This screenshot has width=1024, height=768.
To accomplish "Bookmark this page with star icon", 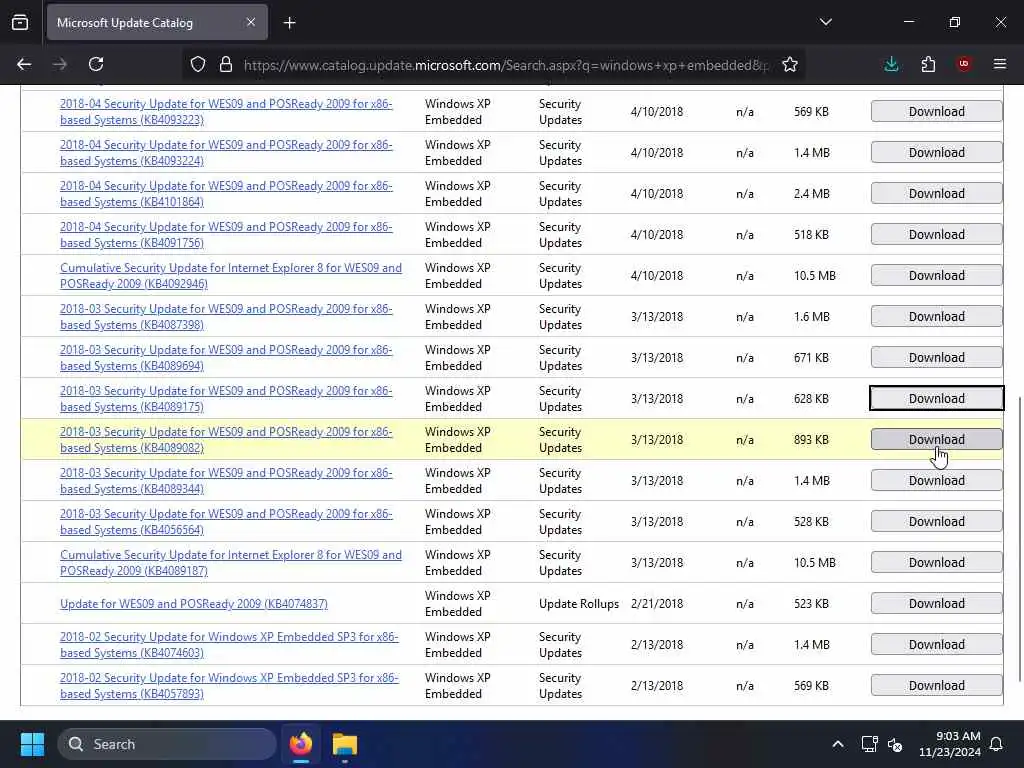I will pos(790,64).
